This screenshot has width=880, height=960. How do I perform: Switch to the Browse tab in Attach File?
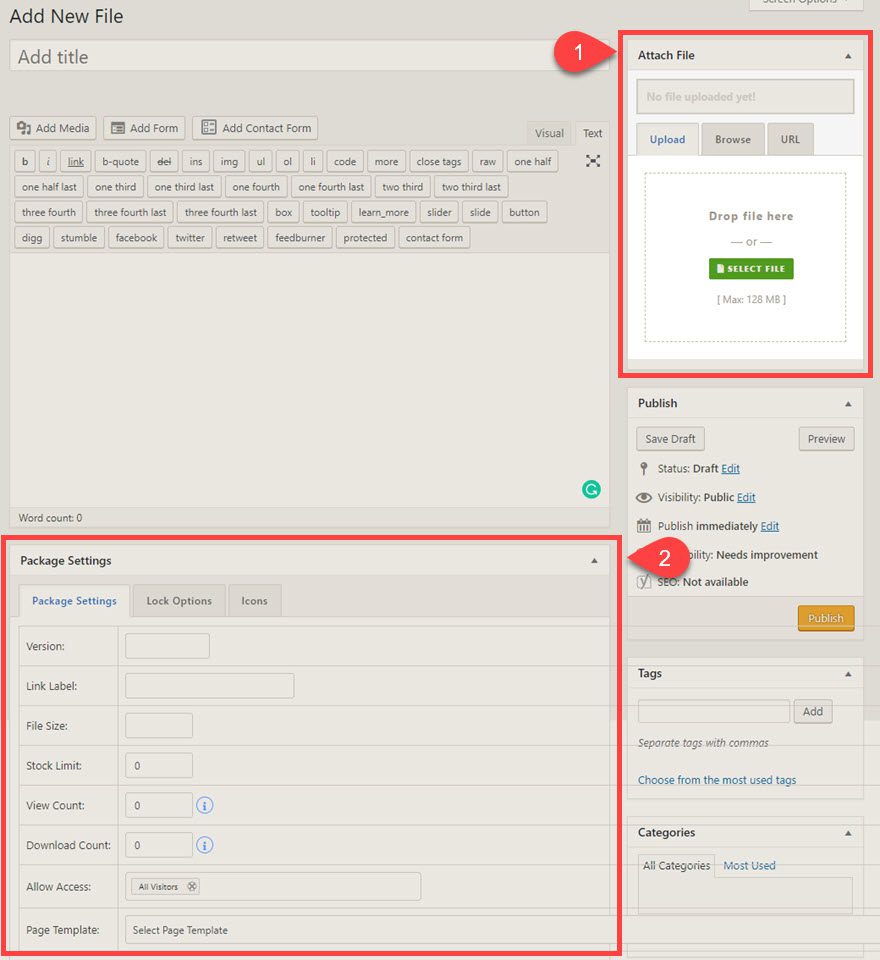point(733,139)
